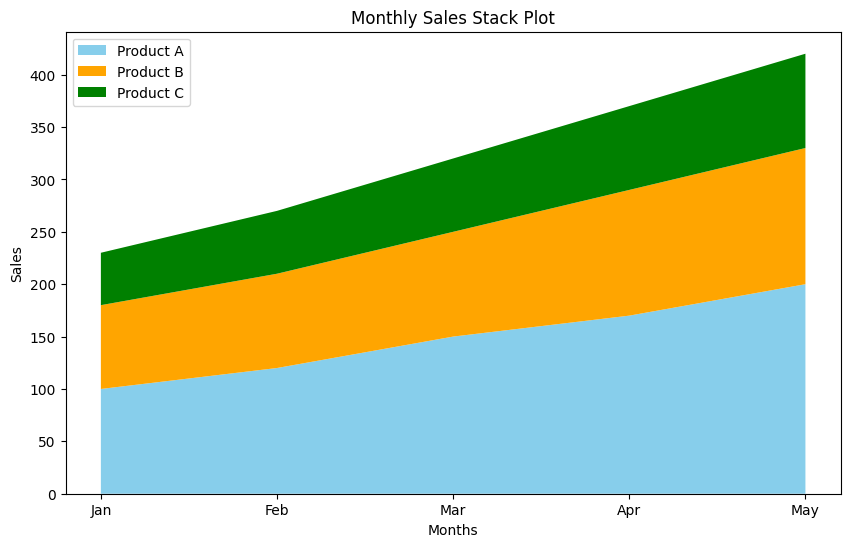
Task: Click the 'Sales' y-axis label
Action: [17, 263]
